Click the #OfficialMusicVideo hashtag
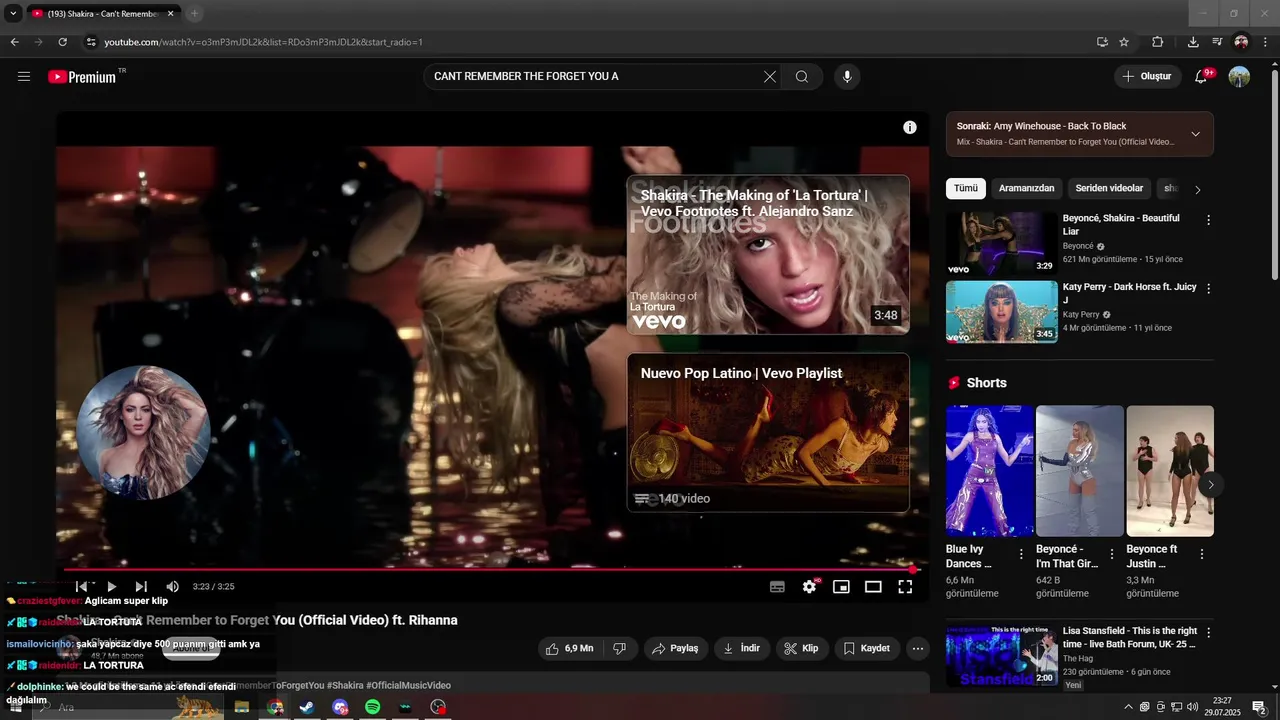The height and width of the screenshot is (720, 1280). pos(408,685)
